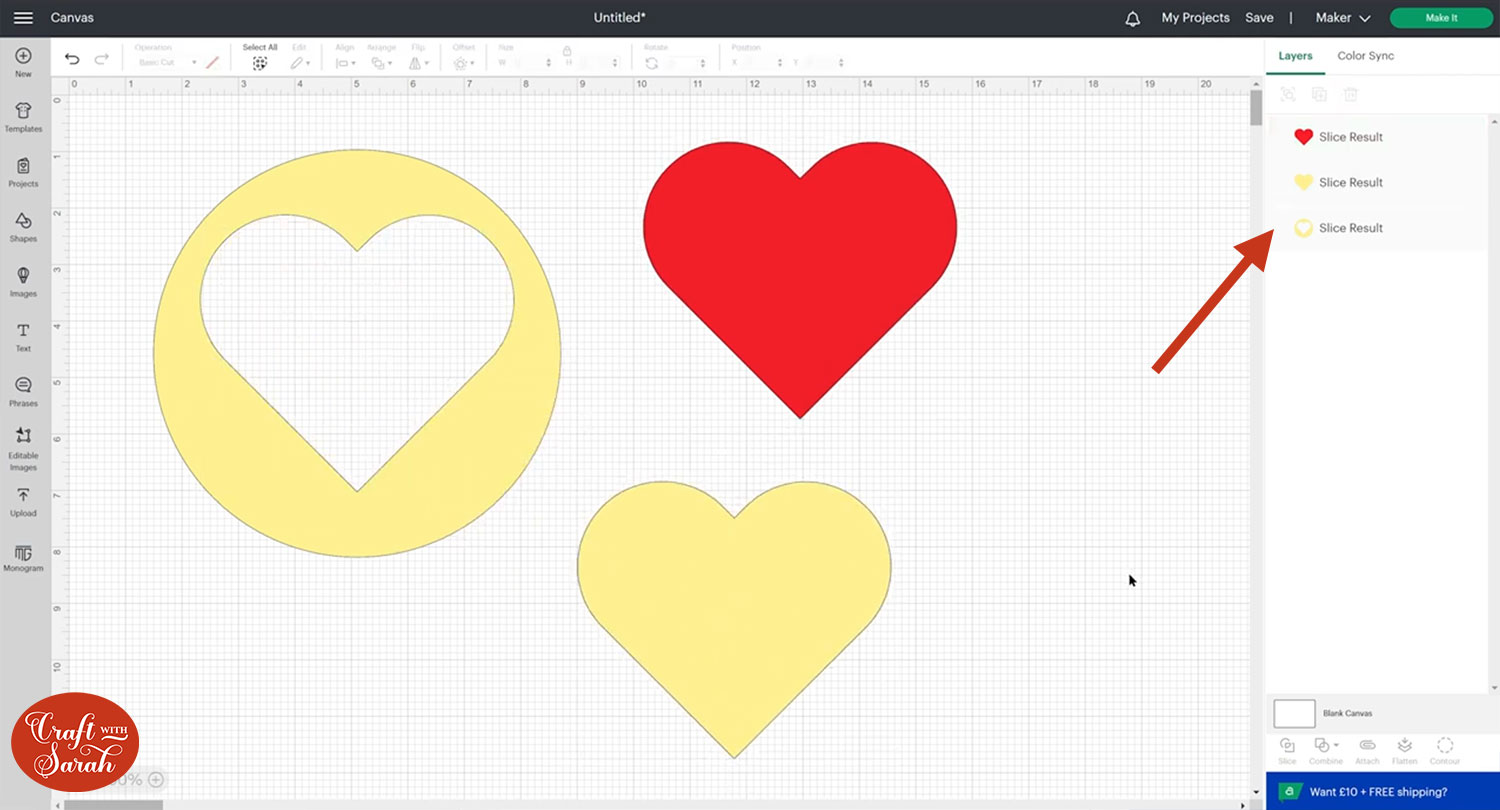The width and height of the screenshot is (1500, 810).
Task: Click the green Make It button
Action: coord(1441,18)
